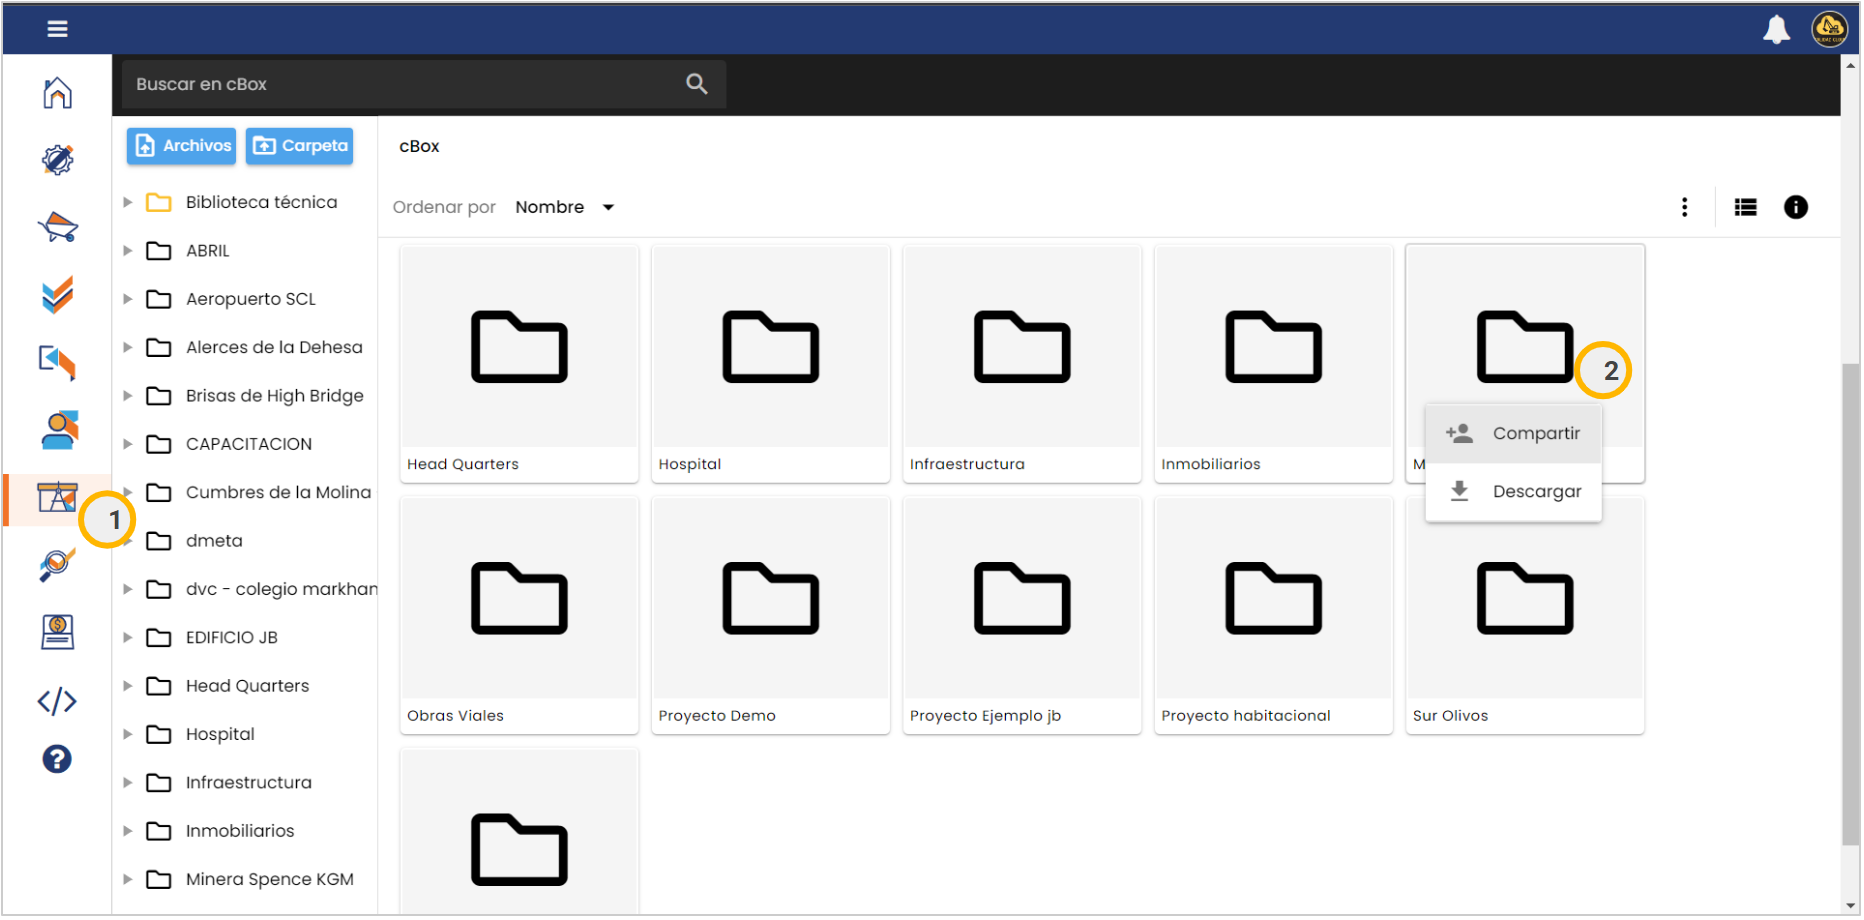Choose Compartir from context menu
The width and height of the screenshot is (1864, 920).
pyautogui.click(x=1514, y=434)
